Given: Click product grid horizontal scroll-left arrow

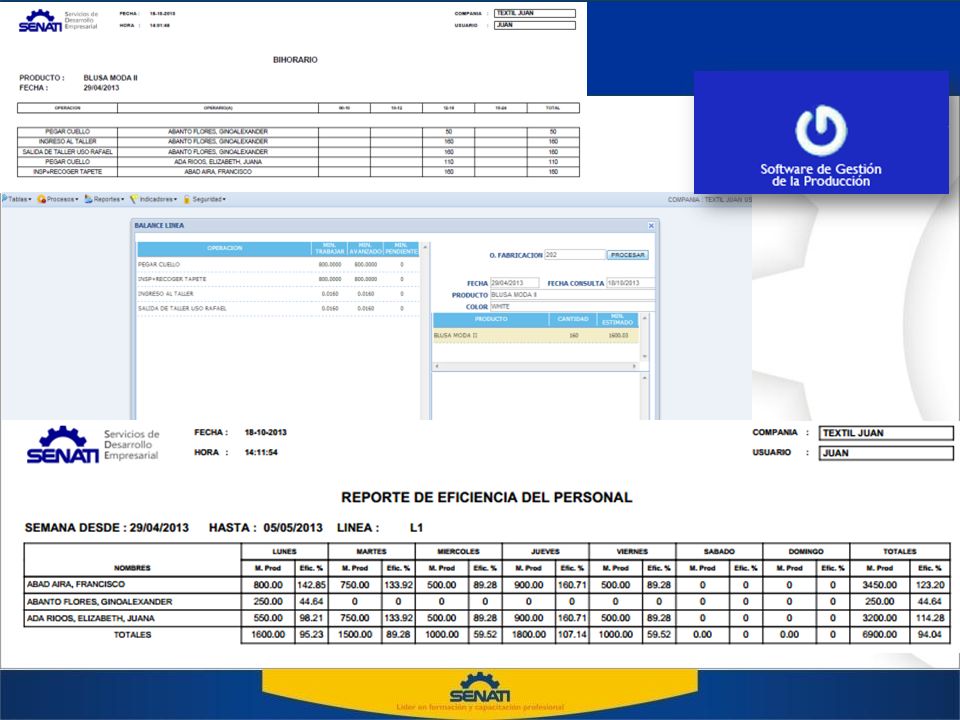Looking at the screenshot, I should (x=437, y=366).
